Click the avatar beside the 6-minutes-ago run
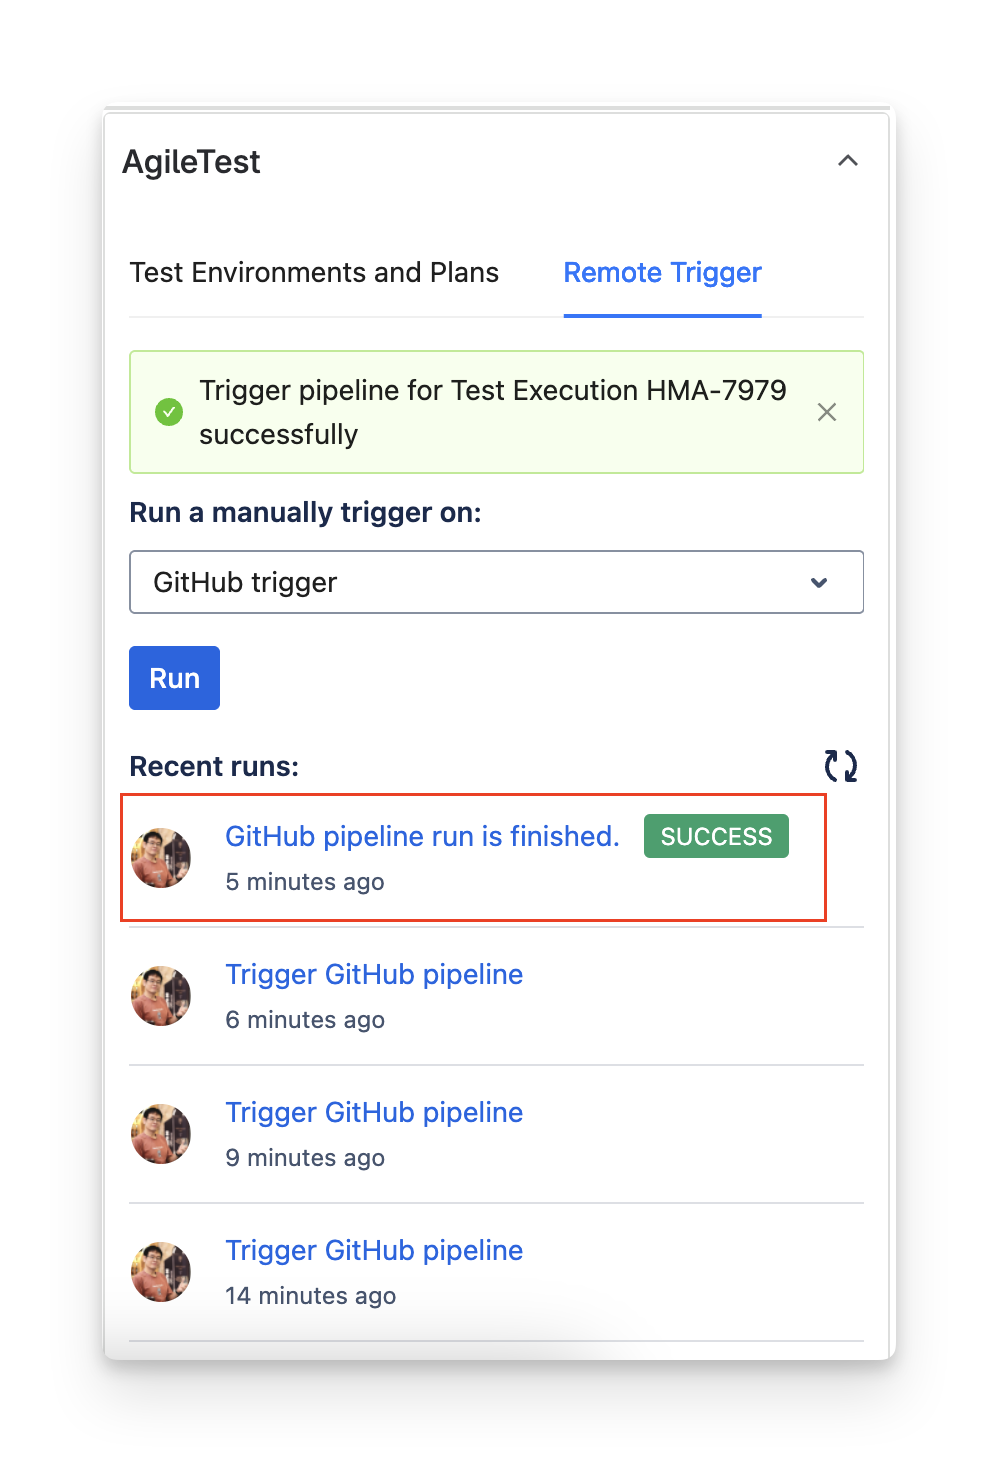 (161, 995)
